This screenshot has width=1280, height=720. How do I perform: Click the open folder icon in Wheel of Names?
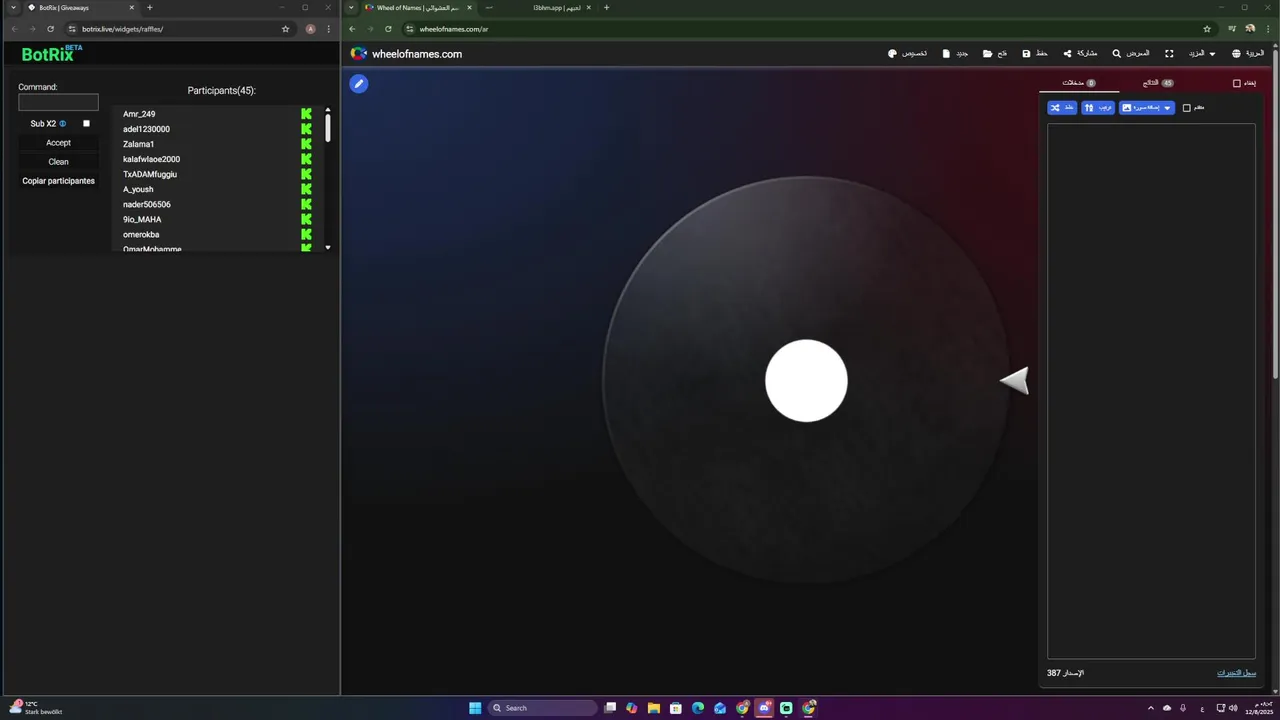987,54
